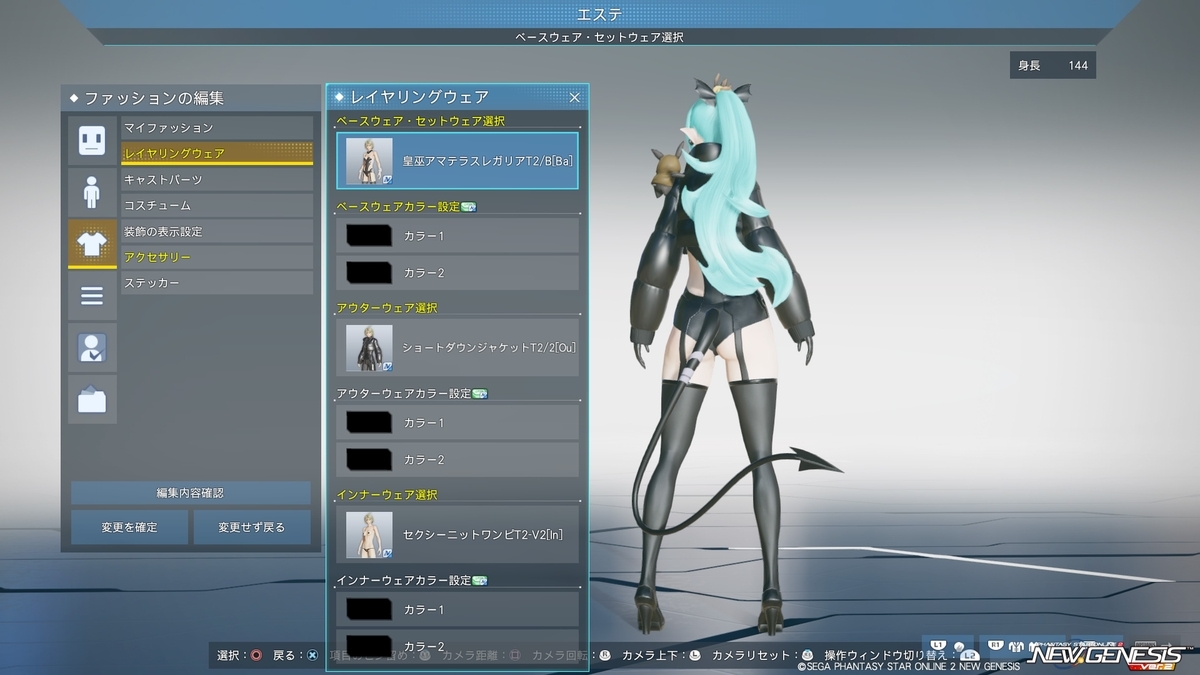
Task: Select the body shape category icon
Action: click(92, 192)
